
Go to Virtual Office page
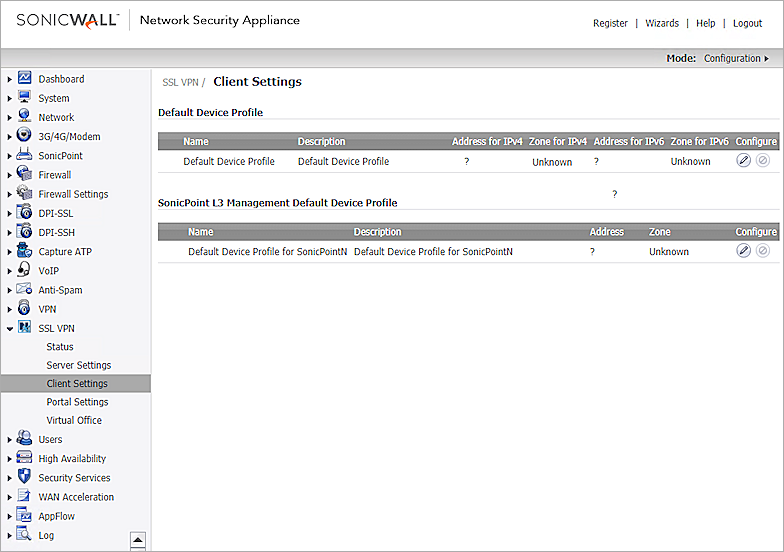coord(74,420)
